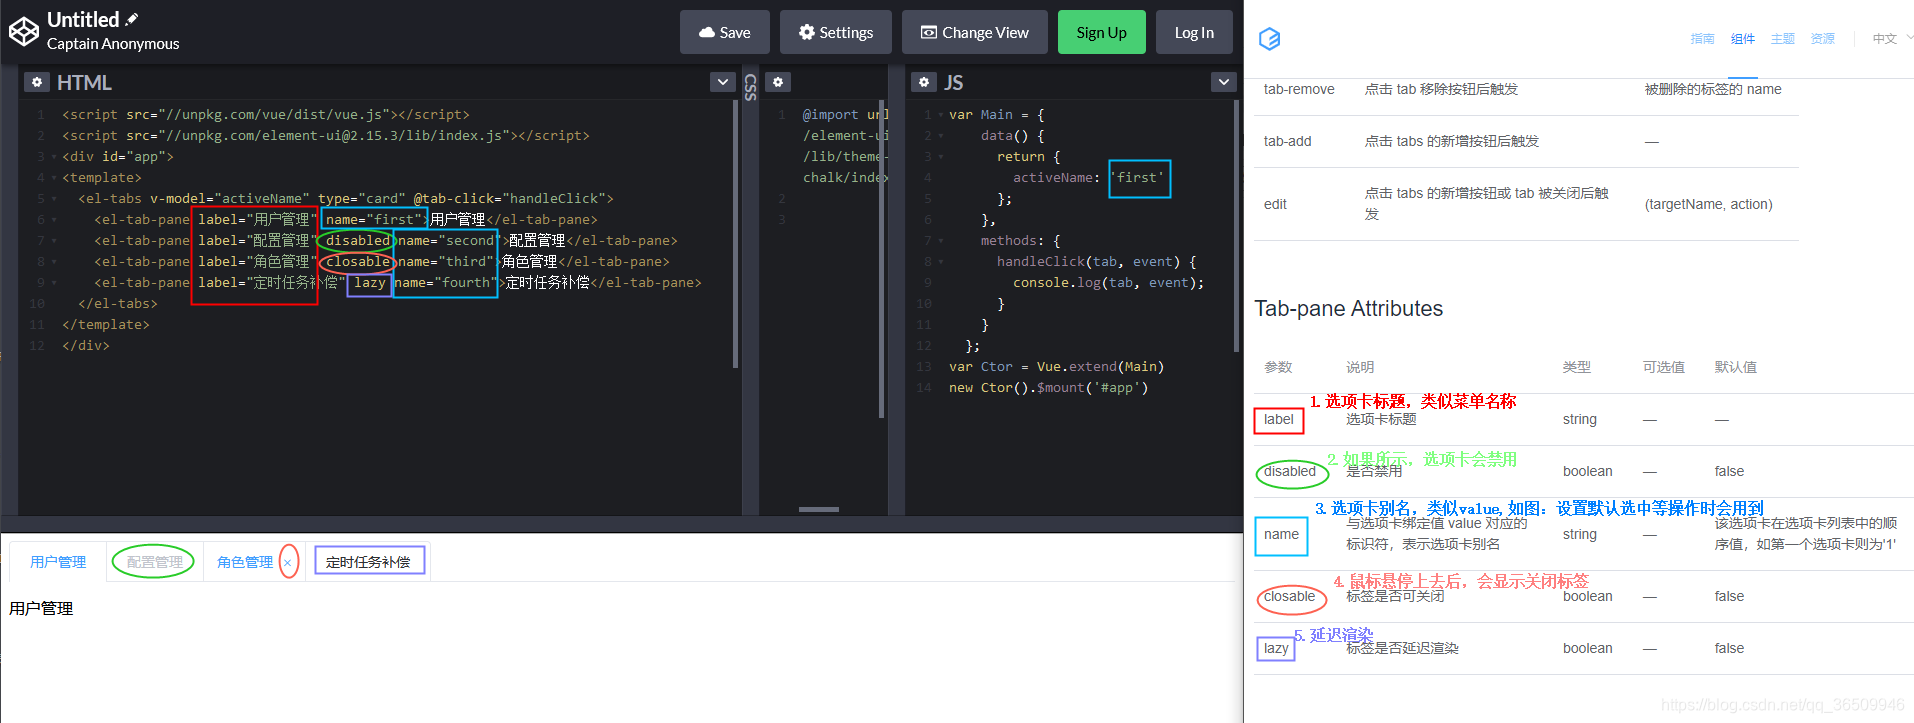Open the 主题 nav item
1914x723 pixels.
pyautogui.click(x=1783, y=39)
